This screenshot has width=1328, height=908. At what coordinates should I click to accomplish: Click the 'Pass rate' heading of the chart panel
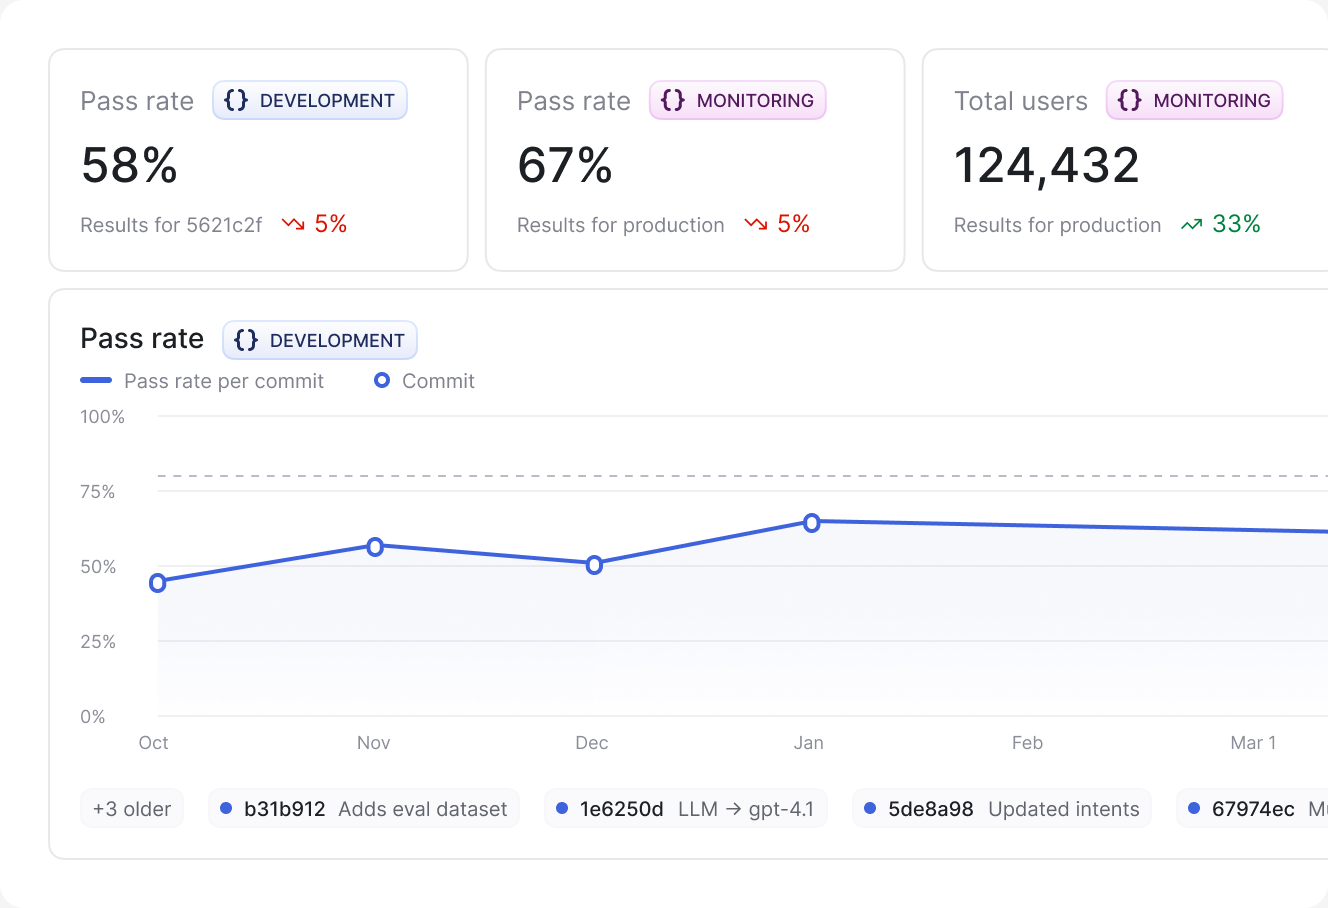point(142,339)
